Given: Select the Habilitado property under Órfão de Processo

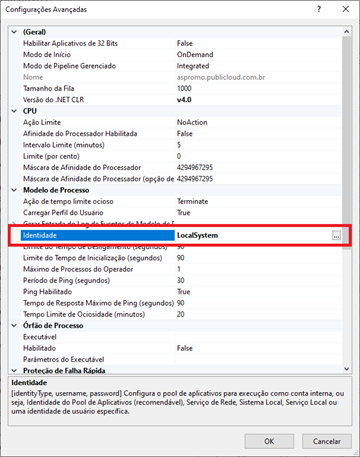Looking at the screenshot, I should click(39, 348).
